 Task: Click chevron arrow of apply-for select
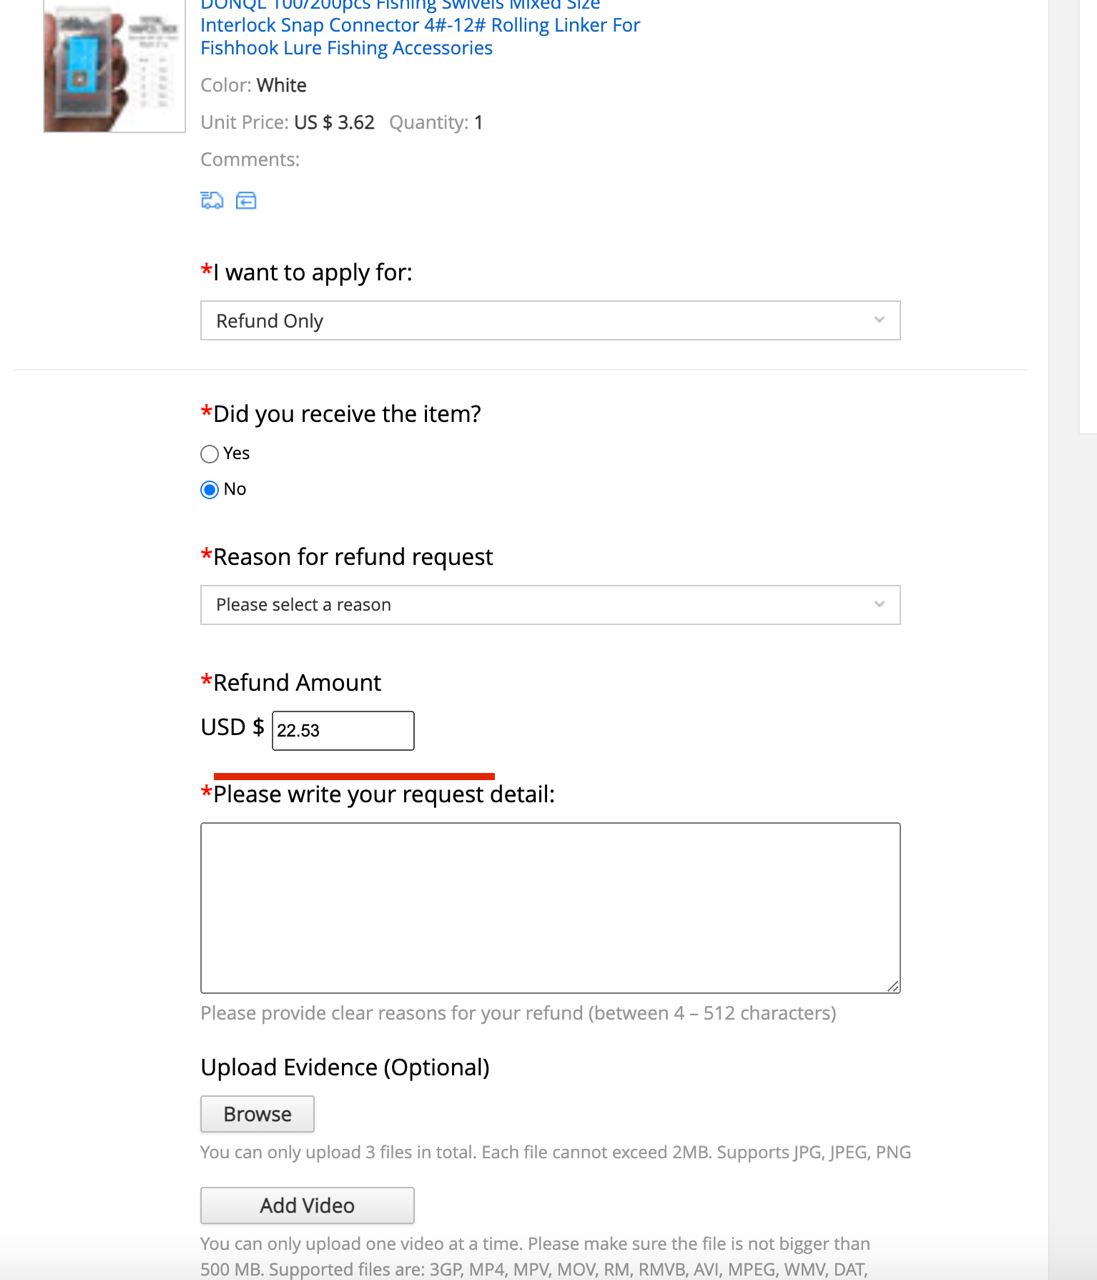point(880,320)
